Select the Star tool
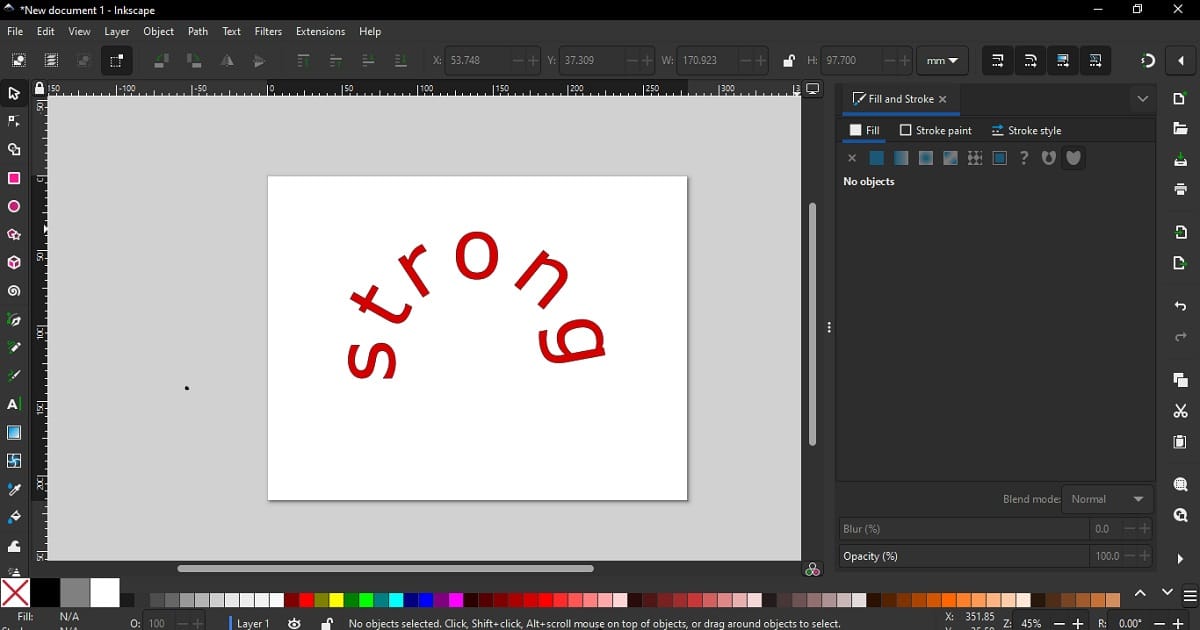Screen dimensions: 1200x630 point(14,235)
